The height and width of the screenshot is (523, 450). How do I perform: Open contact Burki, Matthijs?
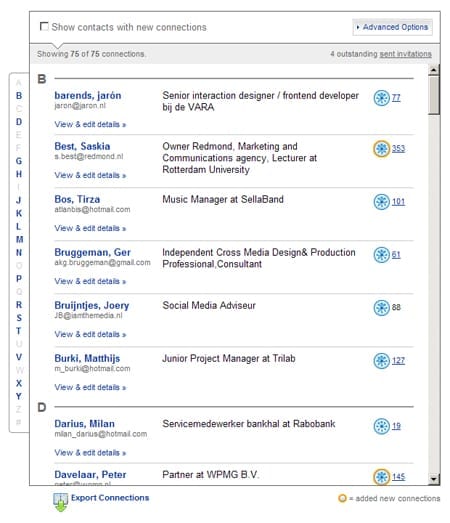tap(87, 359)
